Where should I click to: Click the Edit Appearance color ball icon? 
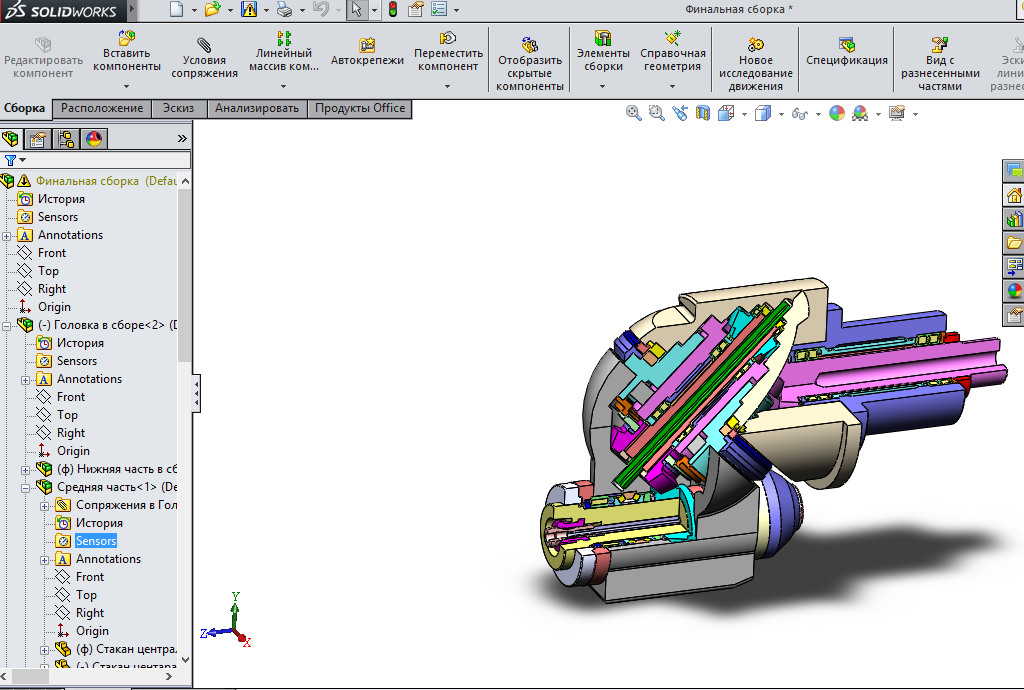[837, 113]
